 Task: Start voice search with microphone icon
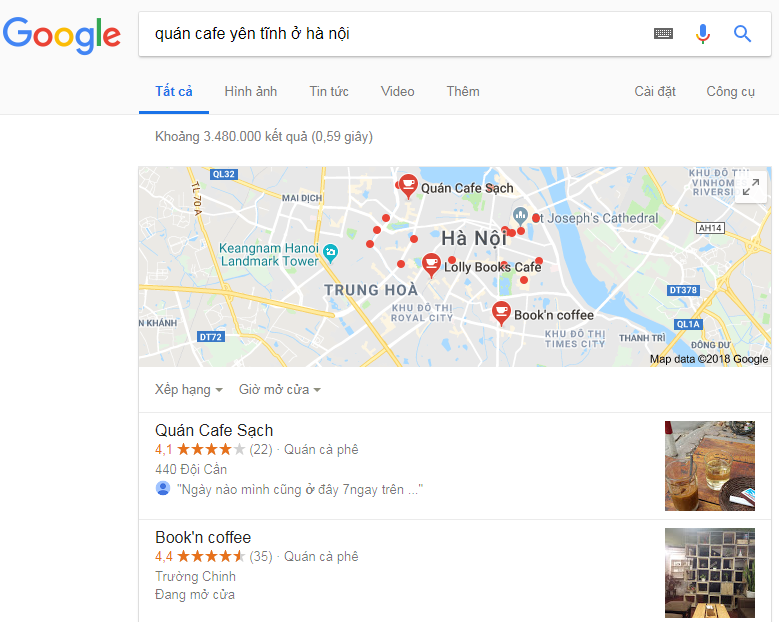(x=702, y=34)
